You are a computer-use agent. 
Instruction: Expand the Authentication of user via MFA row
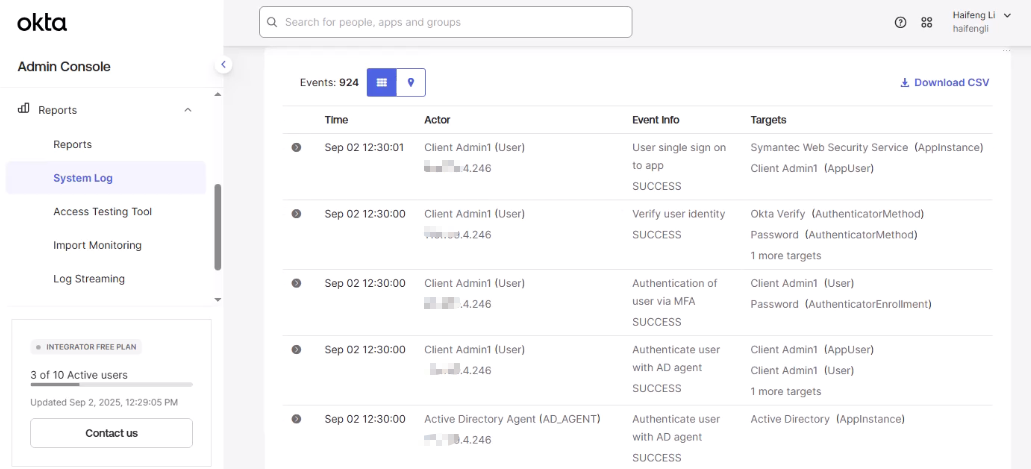tap(297, 283)
